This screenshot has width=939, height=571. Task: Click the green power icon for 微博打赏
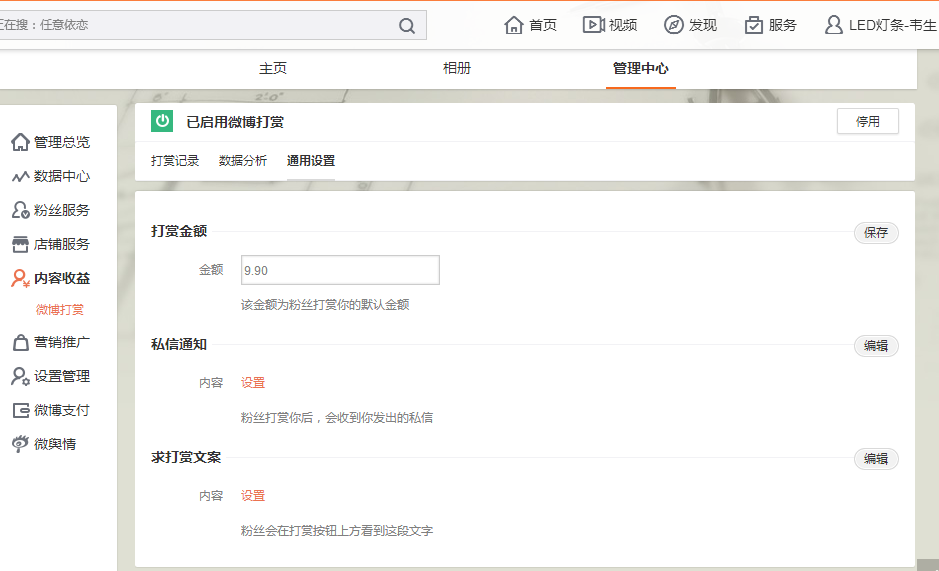click(x=162, y=121)
